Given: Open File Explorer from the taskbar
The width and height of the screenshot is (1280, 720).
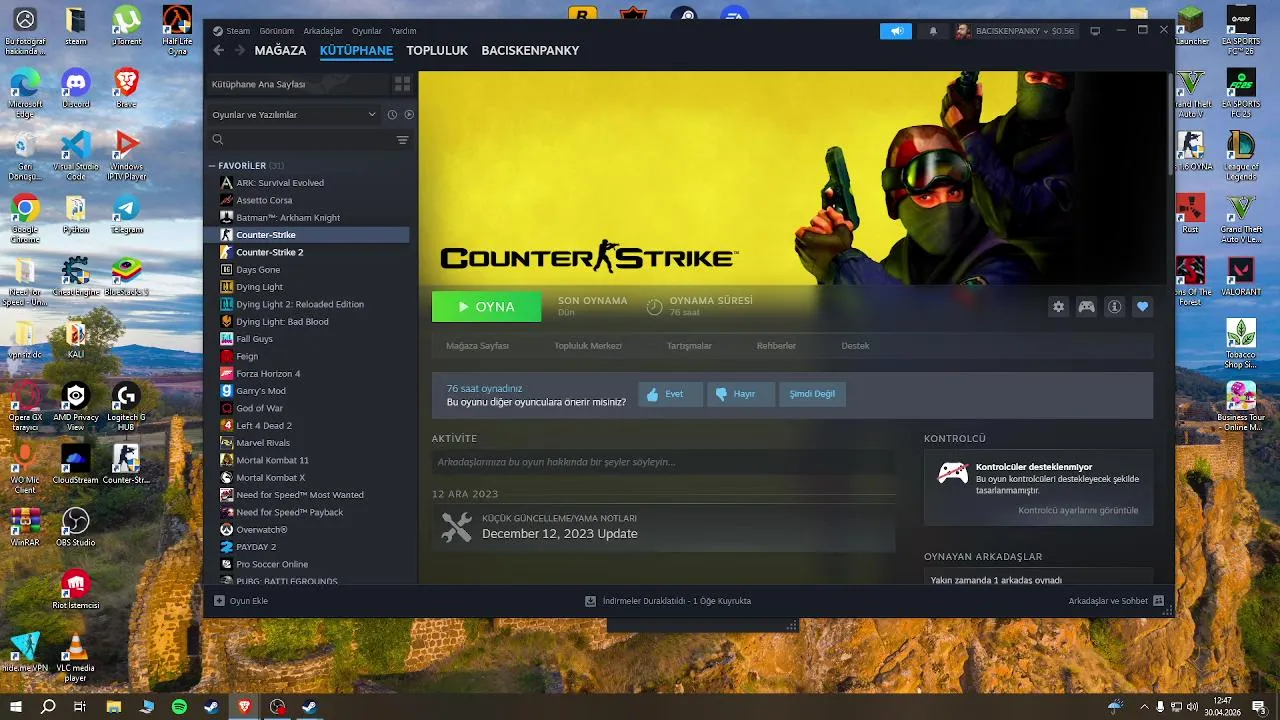Looking at the screenshot, I should 114,707.
